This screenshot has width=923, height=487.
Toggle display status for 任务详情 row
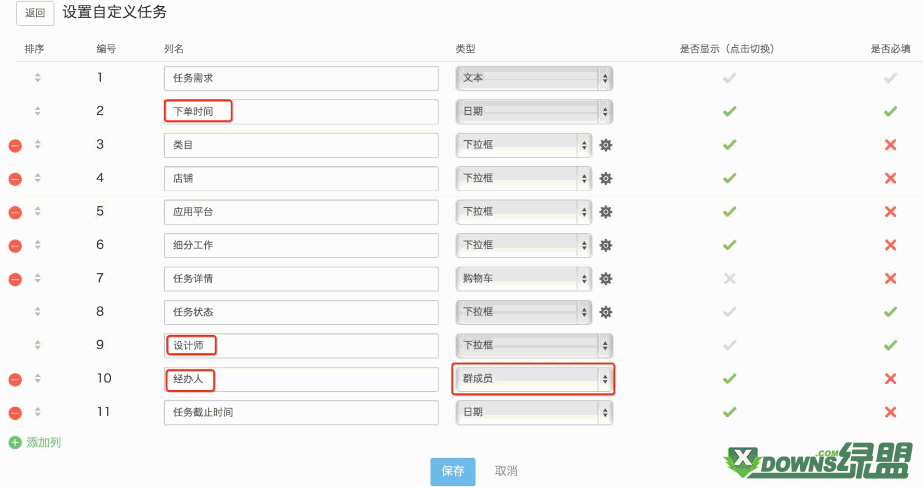tap(729, 279)
